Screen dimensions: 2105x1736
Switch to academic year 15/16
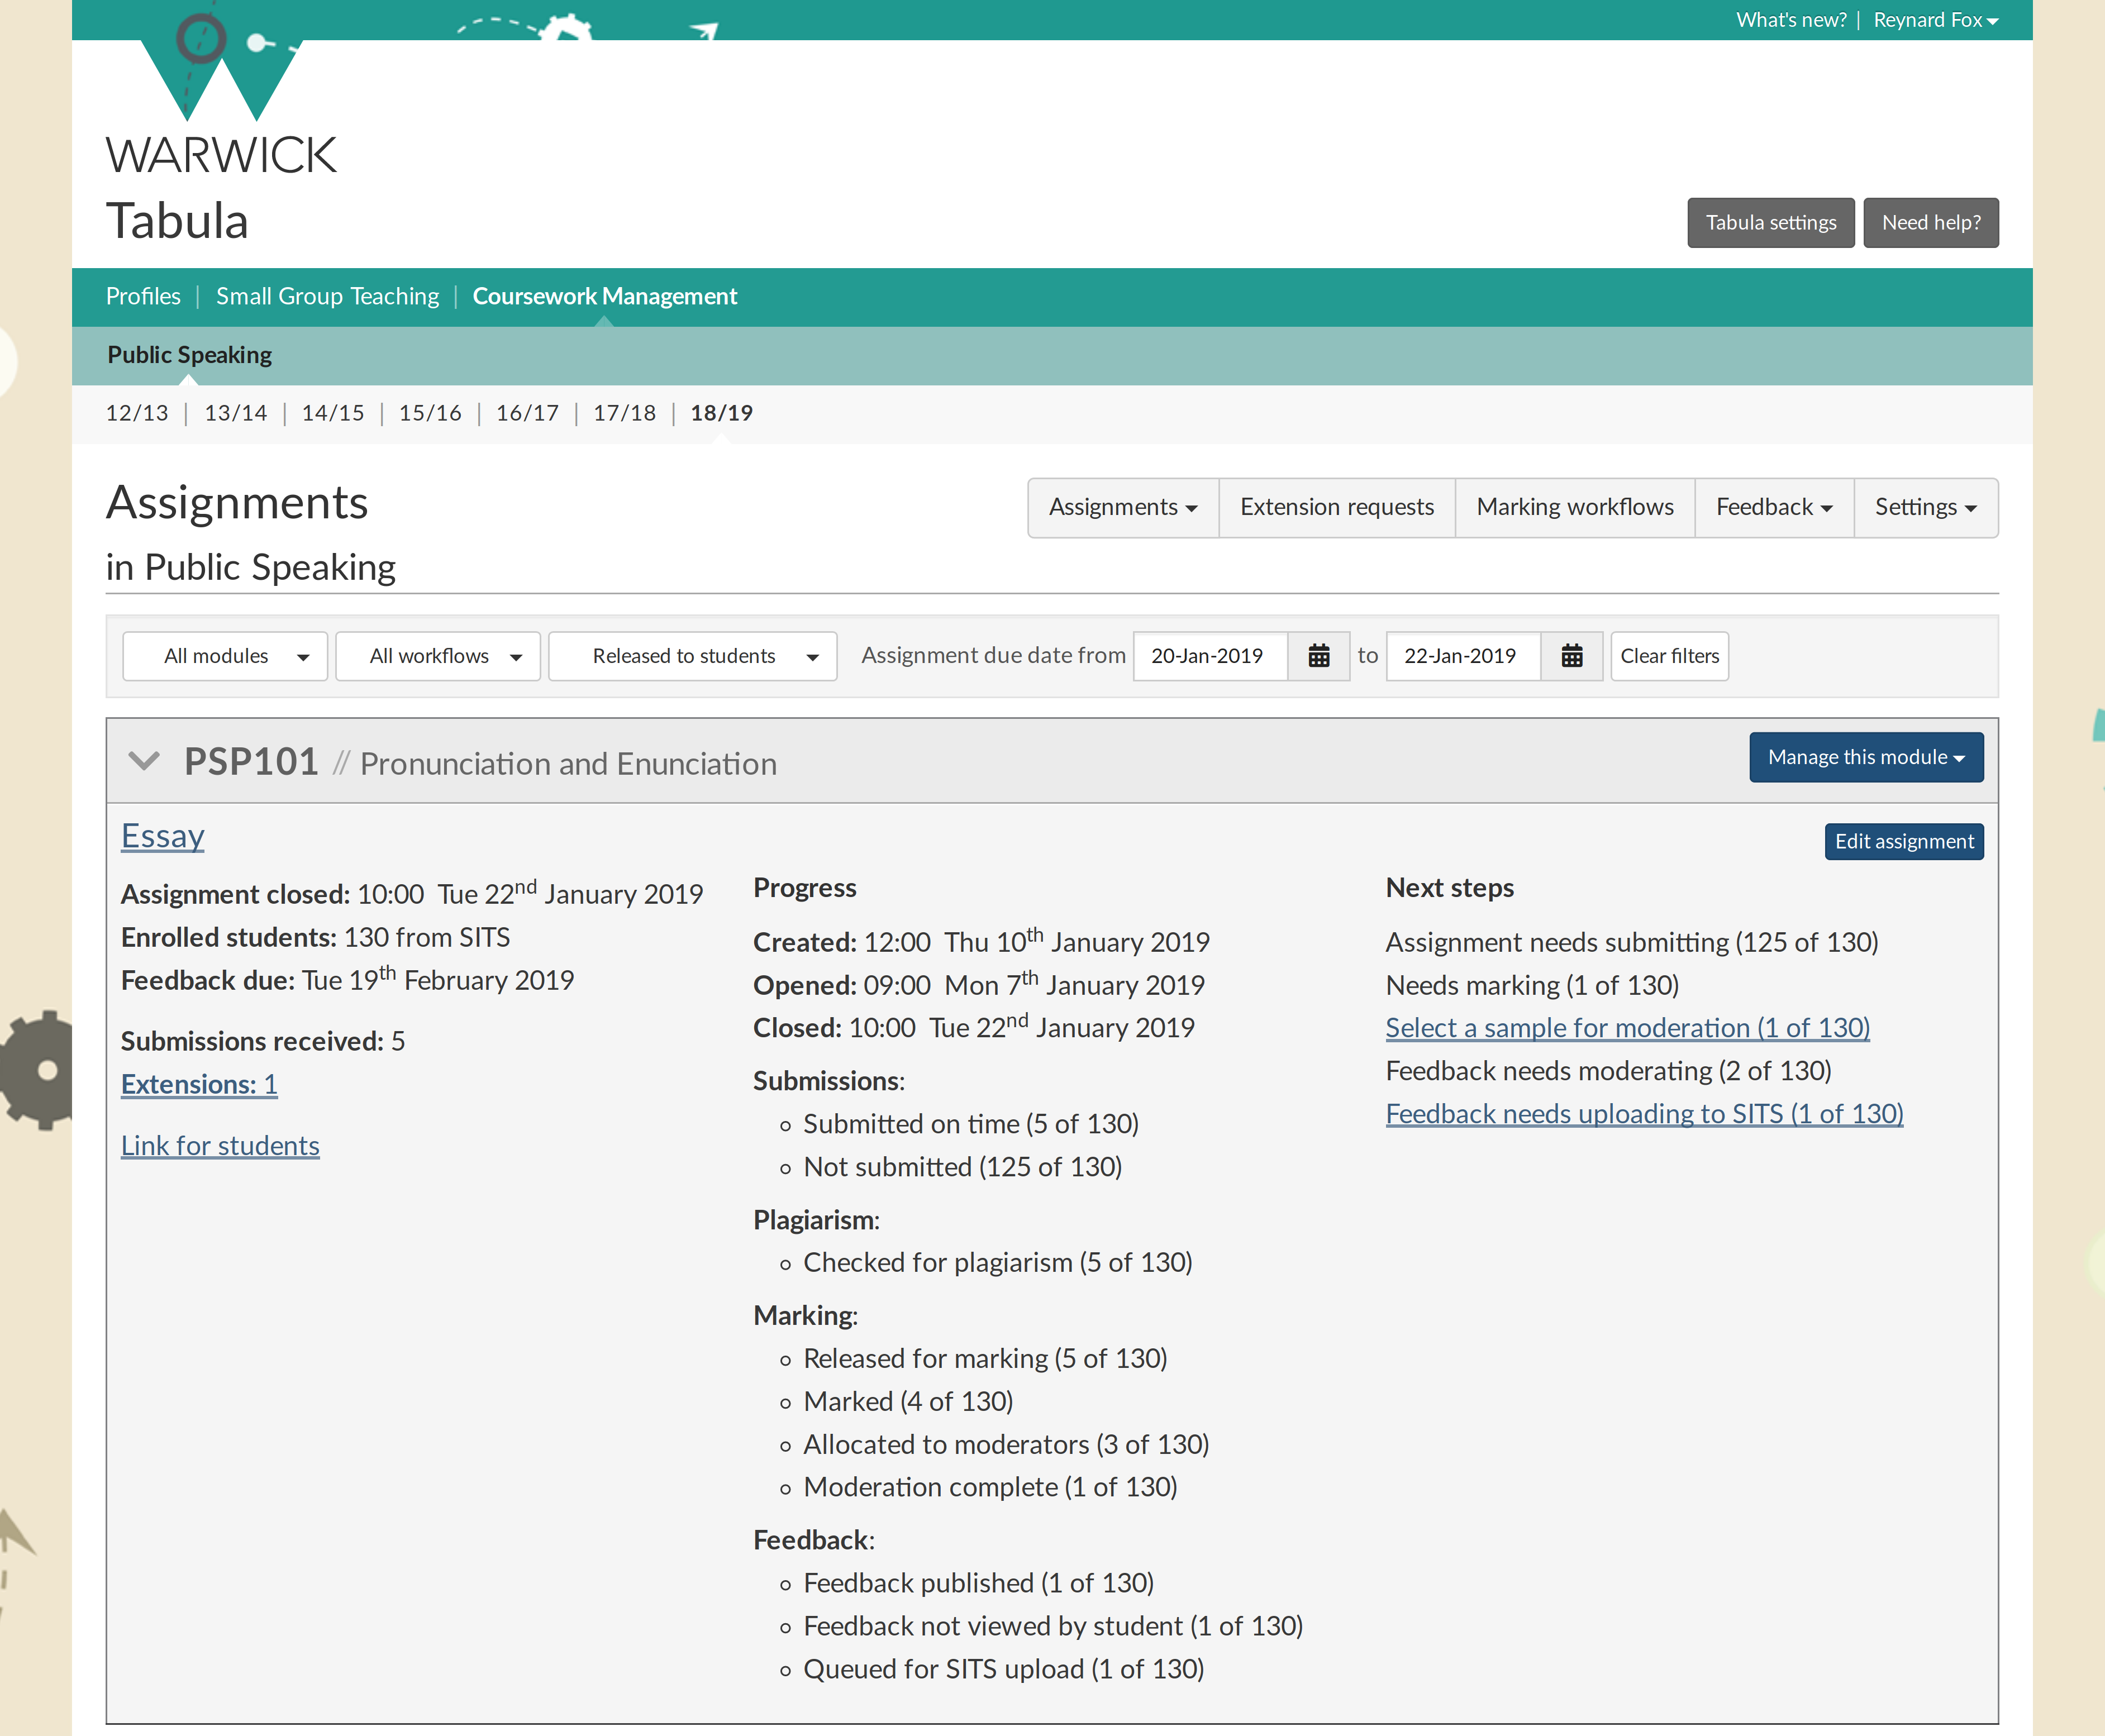point(430,413)
